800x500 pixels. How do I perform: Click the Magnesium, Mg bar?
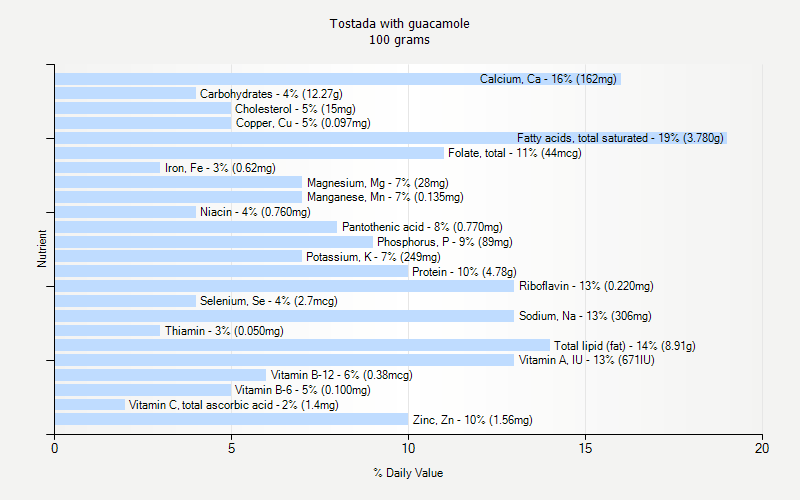[178, 183]
